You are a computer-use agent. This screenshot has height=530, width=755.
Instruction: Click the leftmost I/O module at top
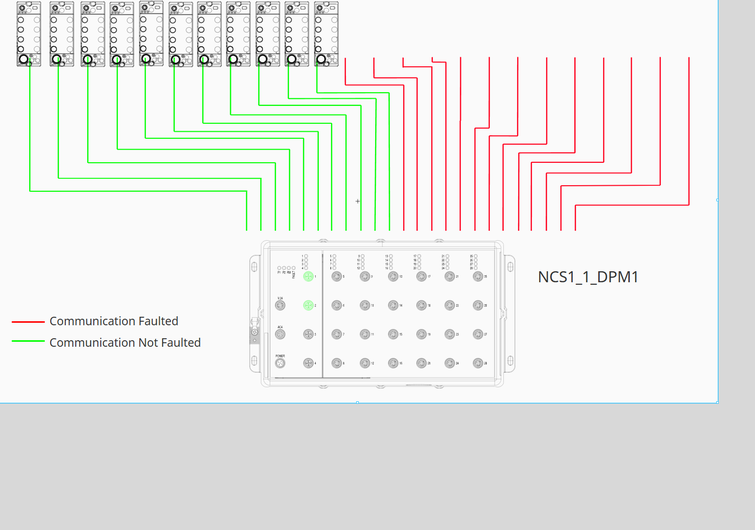[29, 34]
